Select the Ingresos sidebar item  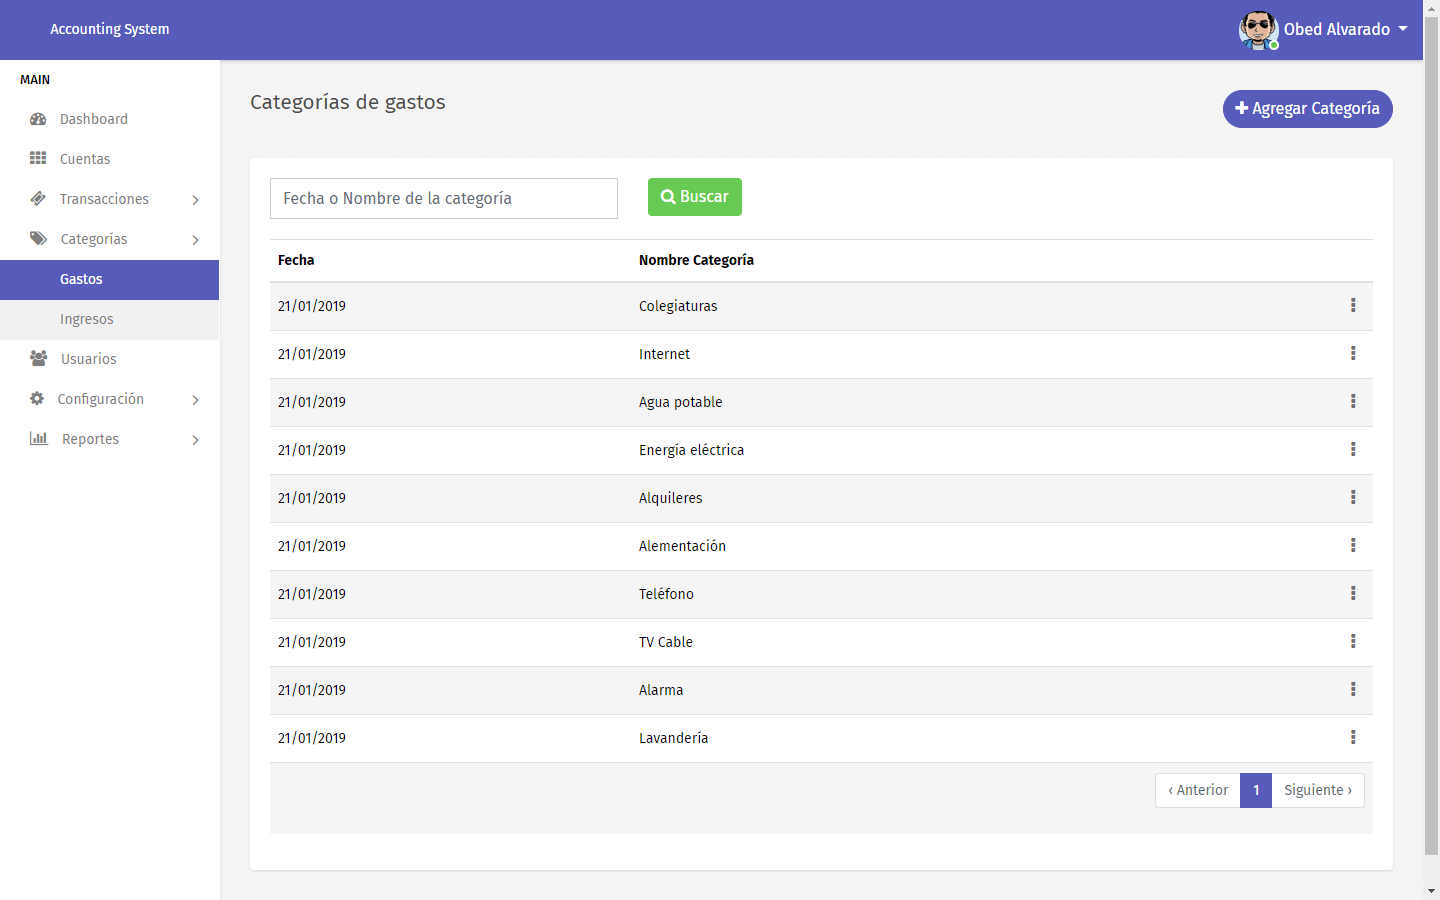click(110, 320)
